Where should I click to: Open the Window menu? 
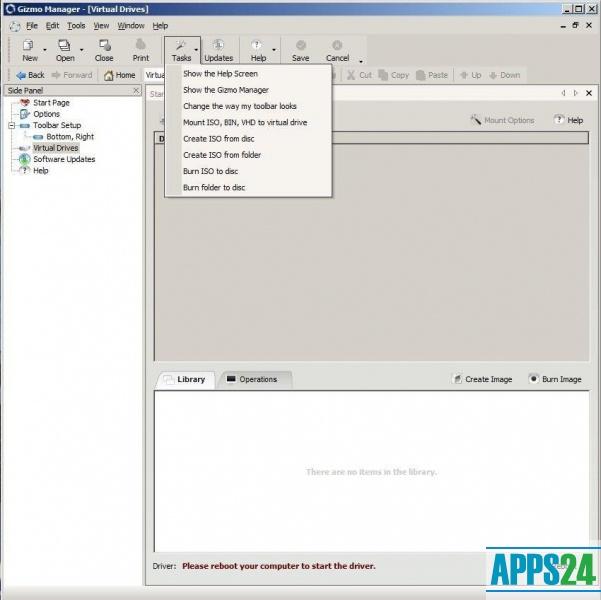[x=131, y=26]
